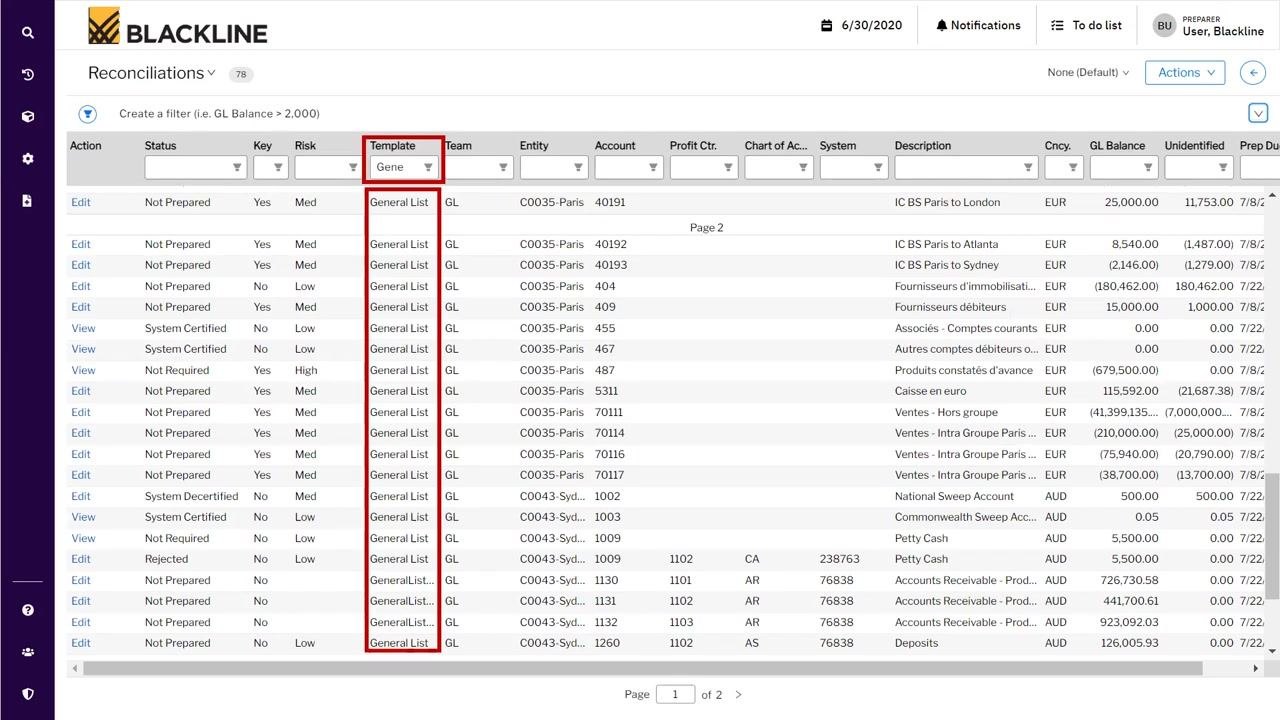The image size is (1280, 720).
Task: Select the System Decertified status cell
Action: coord(191,496)
